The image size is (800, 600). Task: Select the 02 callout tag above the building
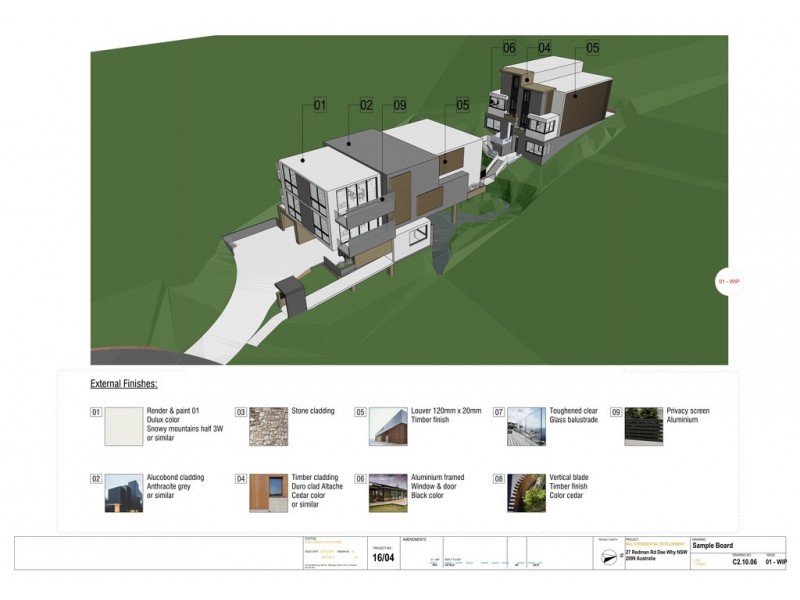(366, 105)
